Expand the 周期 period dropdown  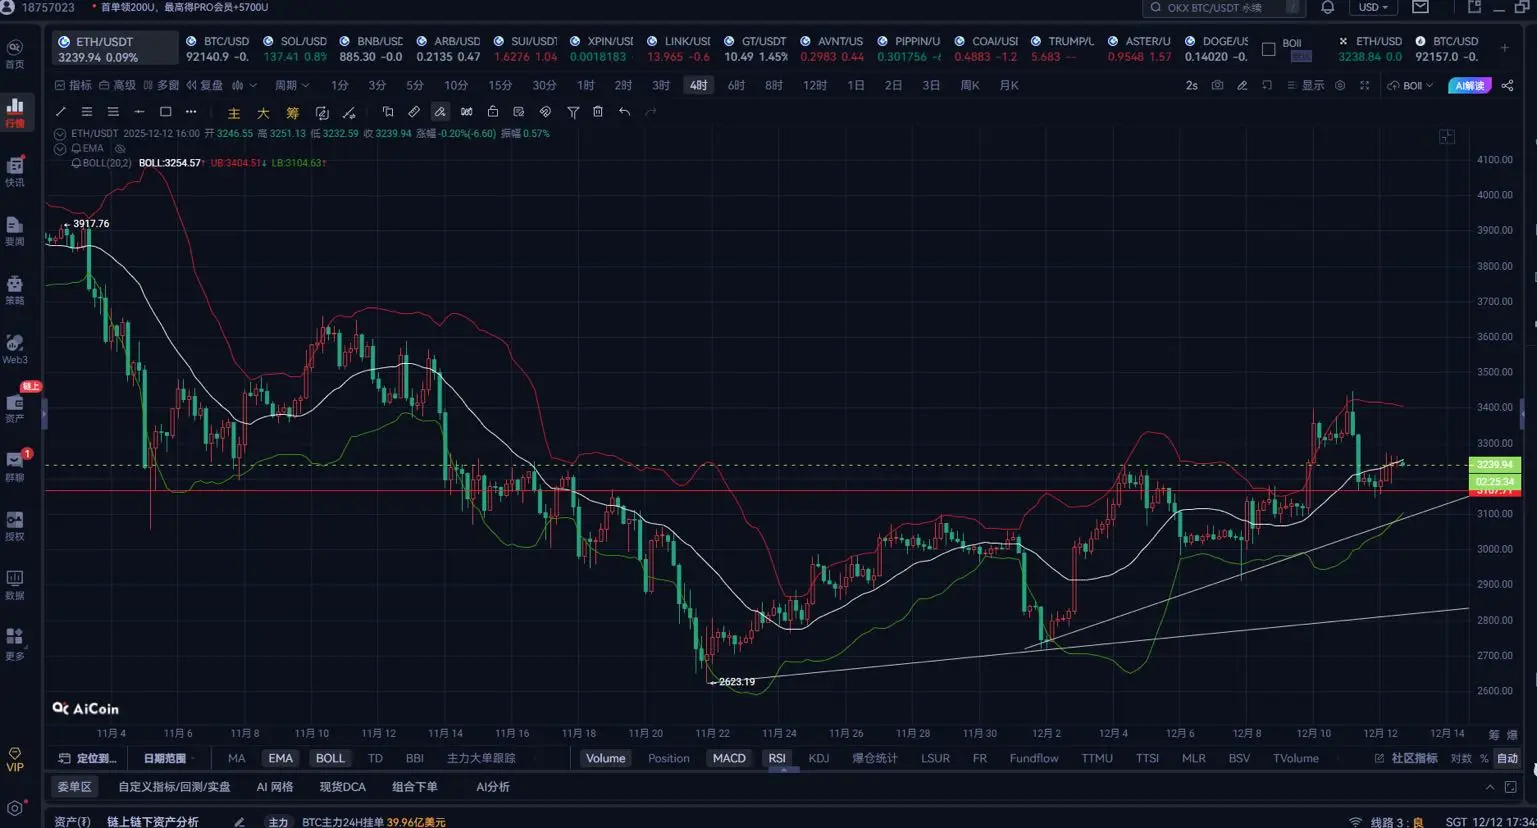pos(292,86)
